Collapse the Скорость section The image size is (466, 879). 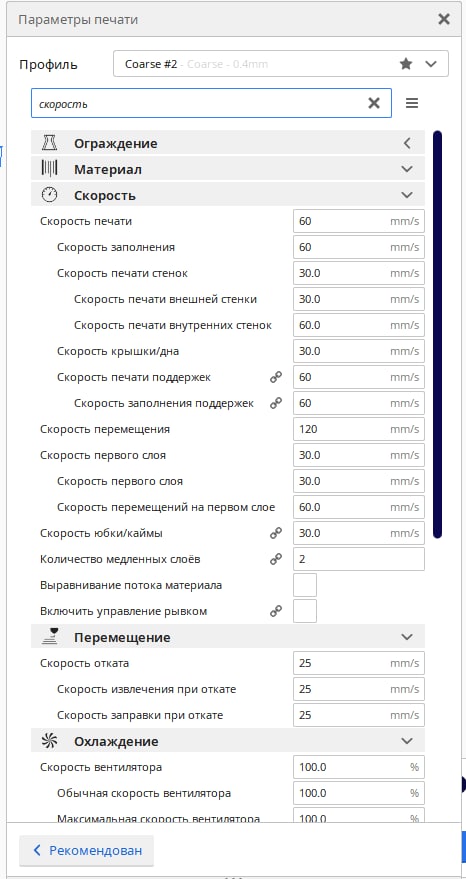tap(407, 196)
